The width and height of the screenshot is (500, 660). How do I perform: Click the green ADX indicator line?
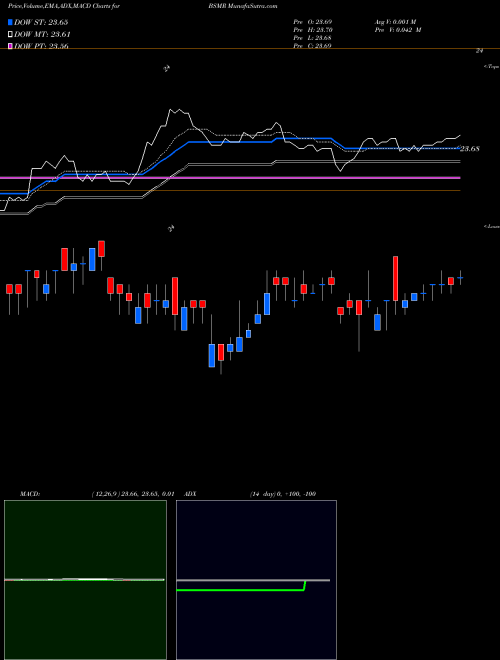(240, 590)
